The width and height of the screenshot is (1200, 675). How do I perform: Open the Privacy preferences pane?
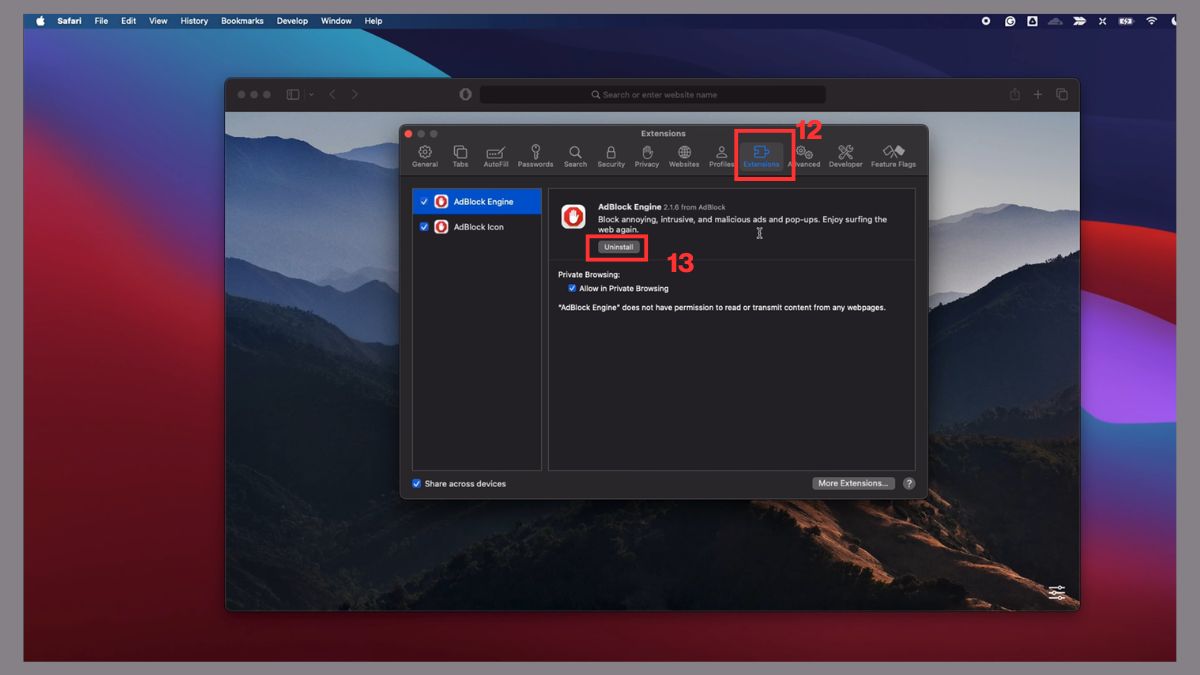[647, 156]
